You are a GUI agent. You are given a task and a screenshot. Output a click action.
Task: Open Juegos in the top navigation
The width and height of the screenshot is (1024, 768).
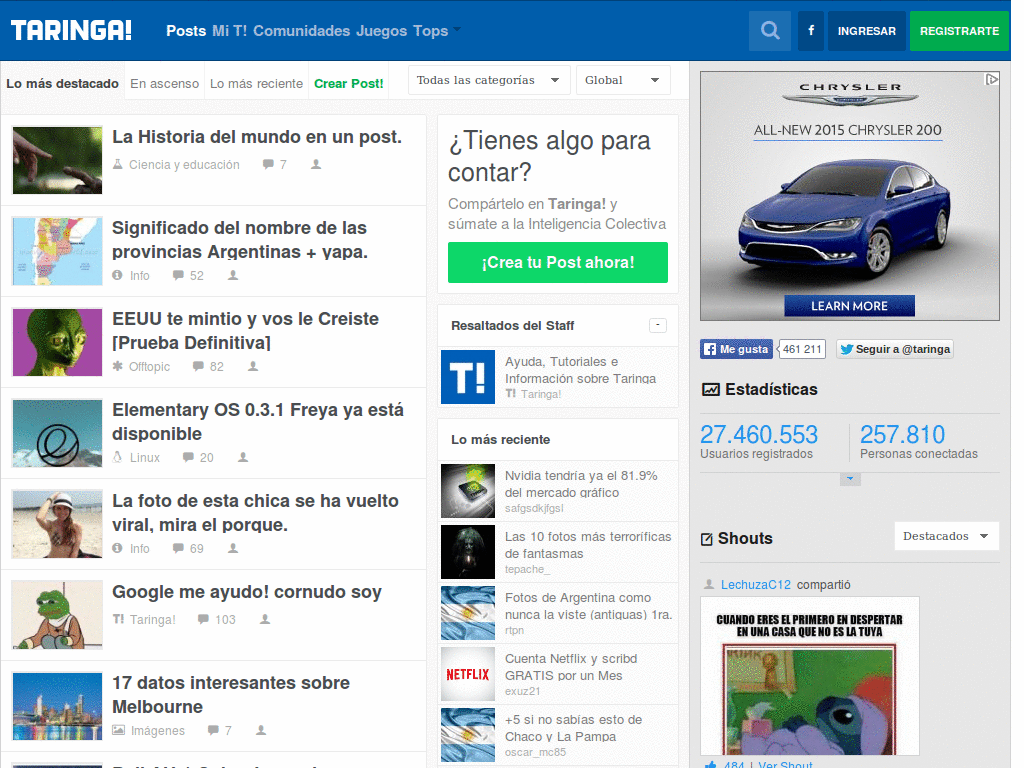(381, 31)
